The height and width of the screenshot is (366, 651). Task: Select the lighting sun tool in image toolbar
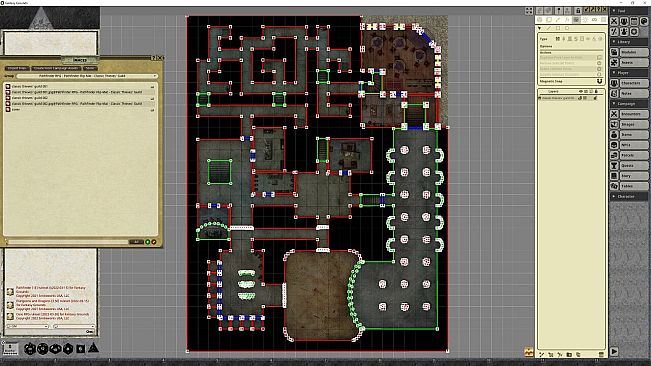point(585,20)
